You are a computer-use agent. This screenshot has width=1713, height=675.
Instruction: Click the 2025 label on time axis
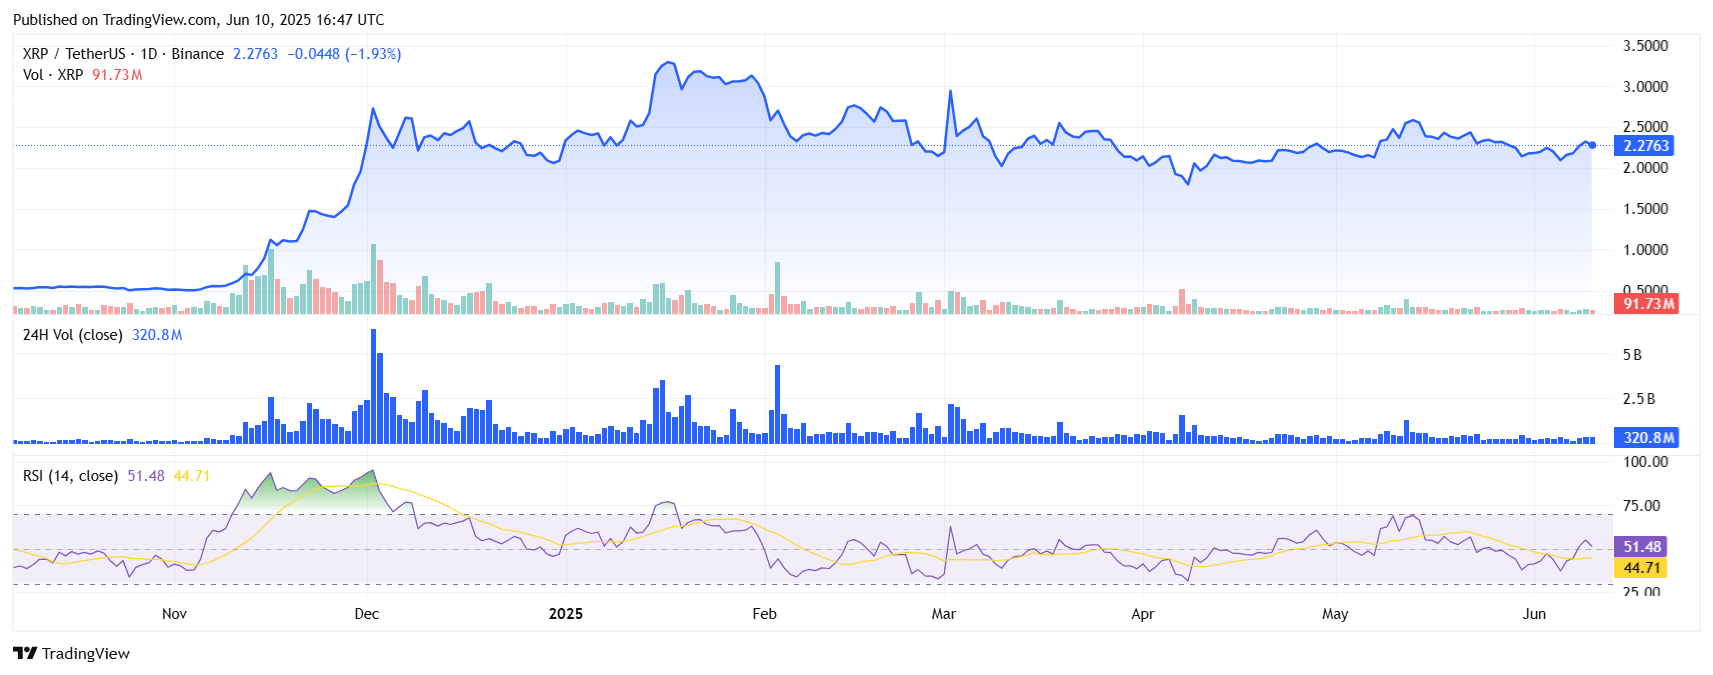pyautogui.click(x=566, y=614)
